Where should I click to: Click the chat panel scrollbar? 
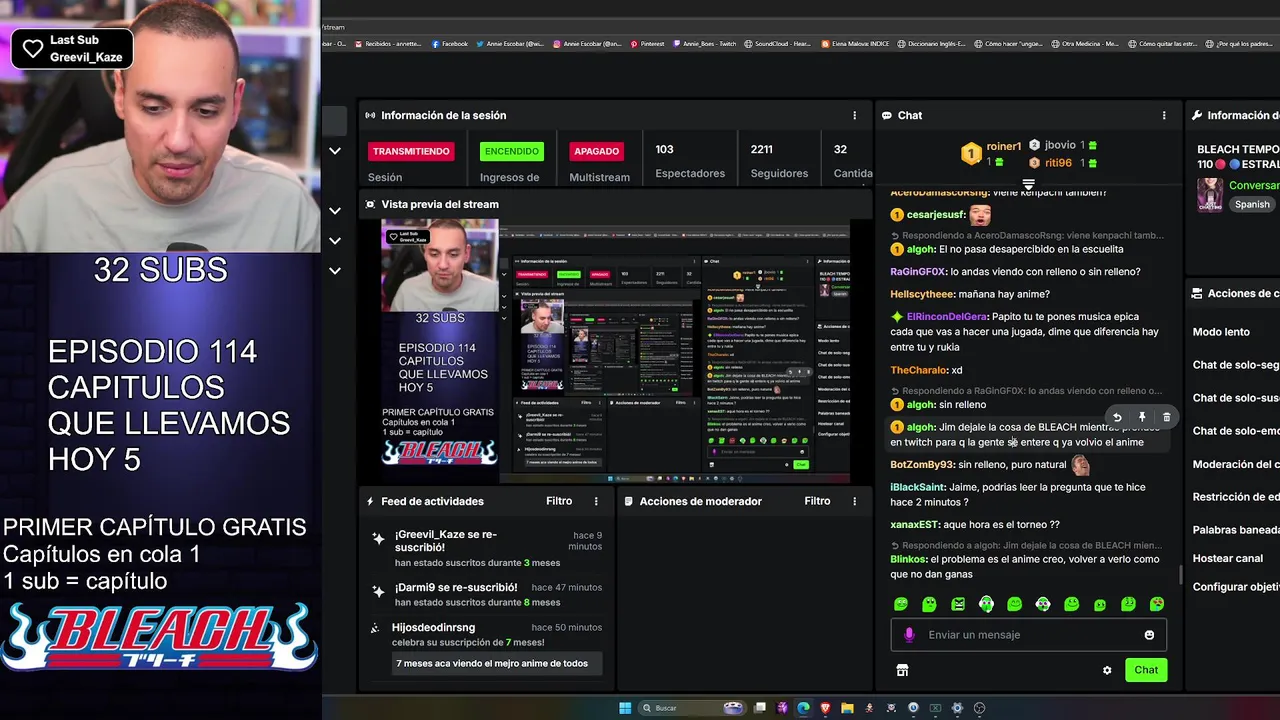[1180, 575]
